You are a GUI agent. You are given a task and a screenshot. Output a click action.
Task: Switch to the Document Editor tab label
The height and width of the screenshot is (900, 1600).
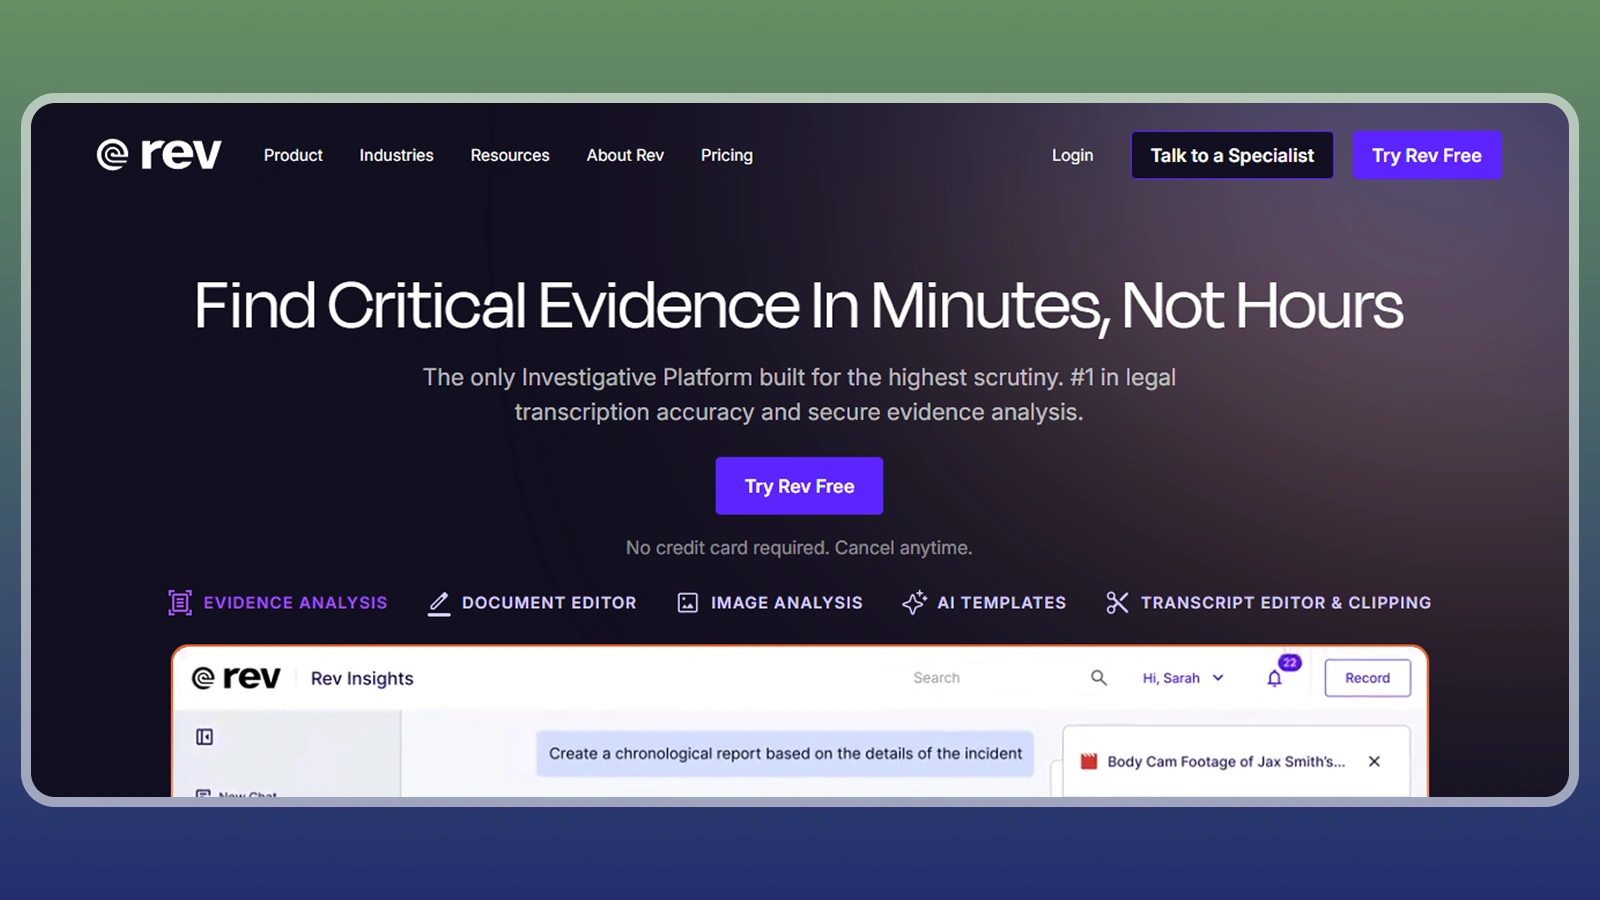[549, 603]
